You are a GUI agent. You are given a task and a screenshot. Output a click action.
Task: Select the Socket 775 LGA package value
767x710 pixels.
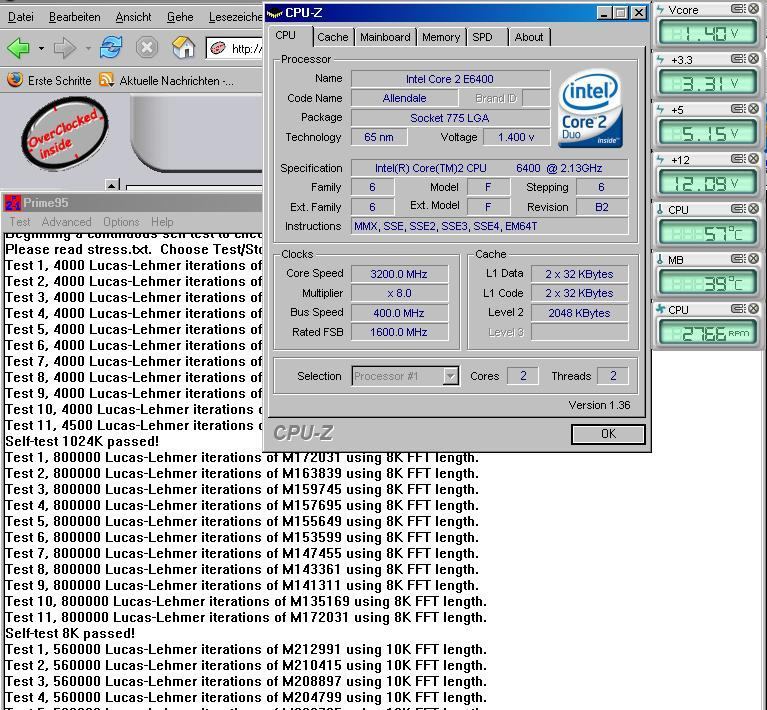click(x=450, y=118)
